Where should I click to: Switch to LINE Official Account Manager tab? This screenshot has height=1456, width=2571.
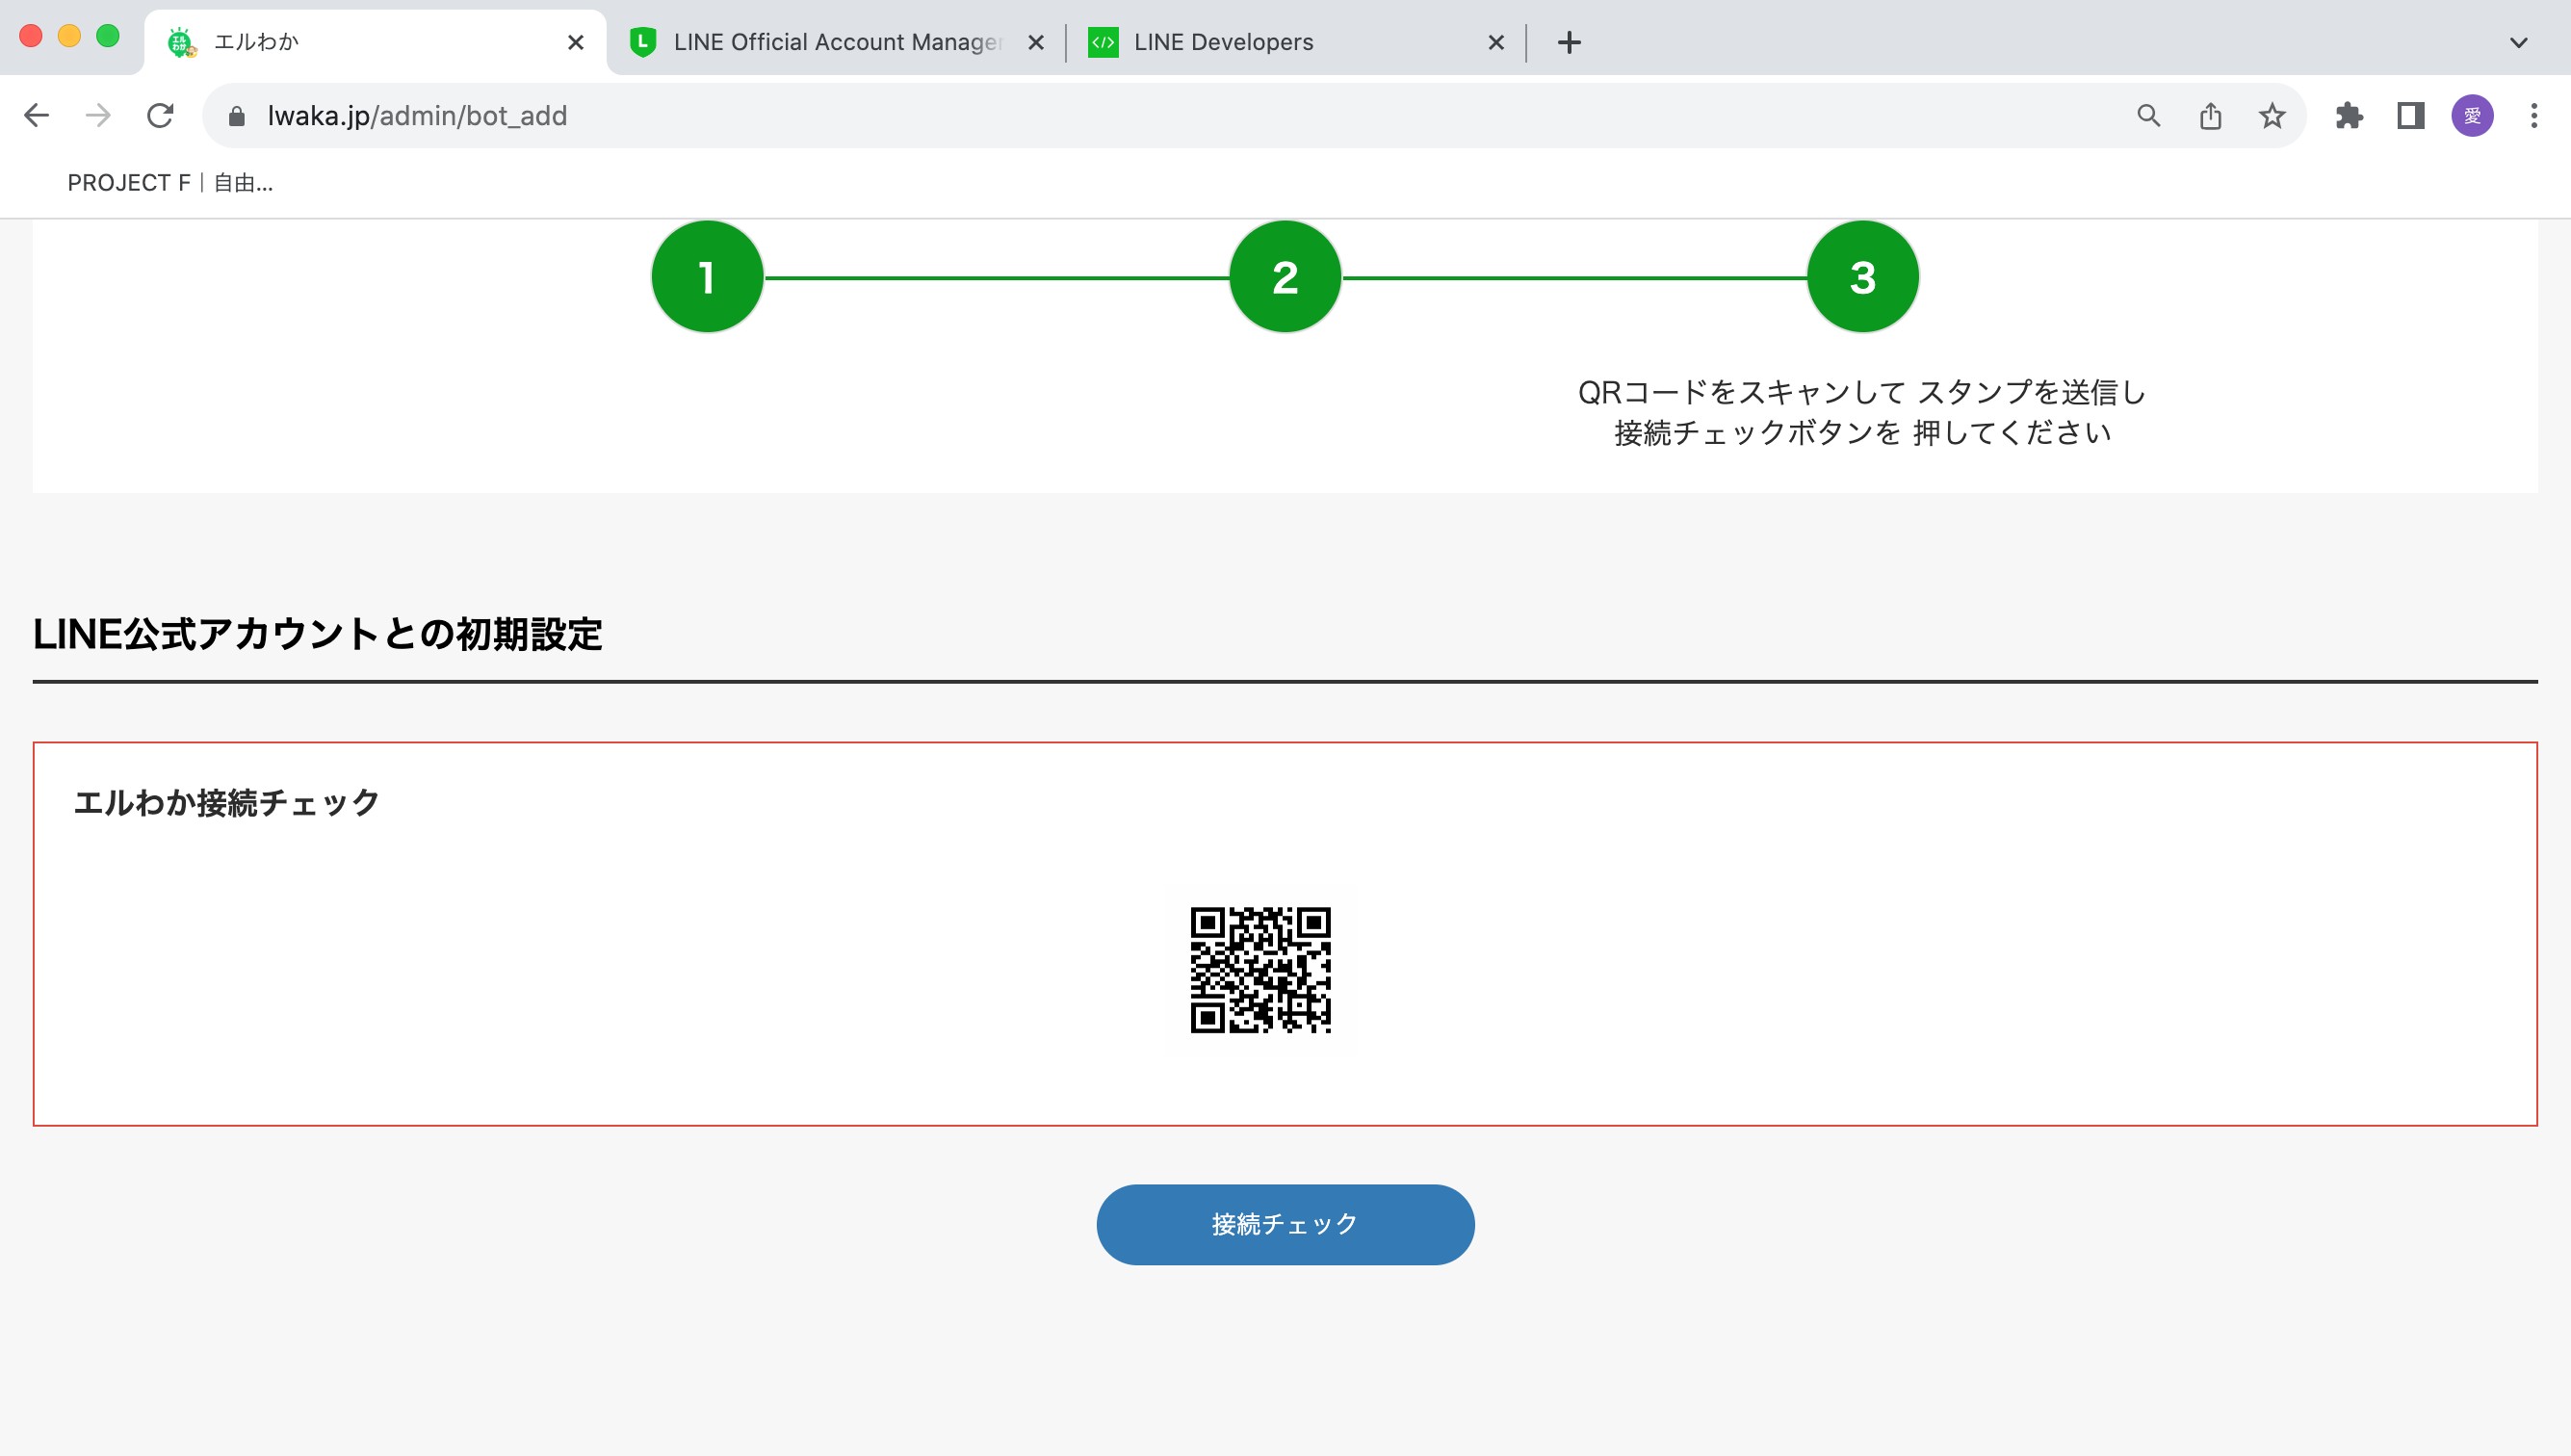pyautogui.click(x=837, y=42)
